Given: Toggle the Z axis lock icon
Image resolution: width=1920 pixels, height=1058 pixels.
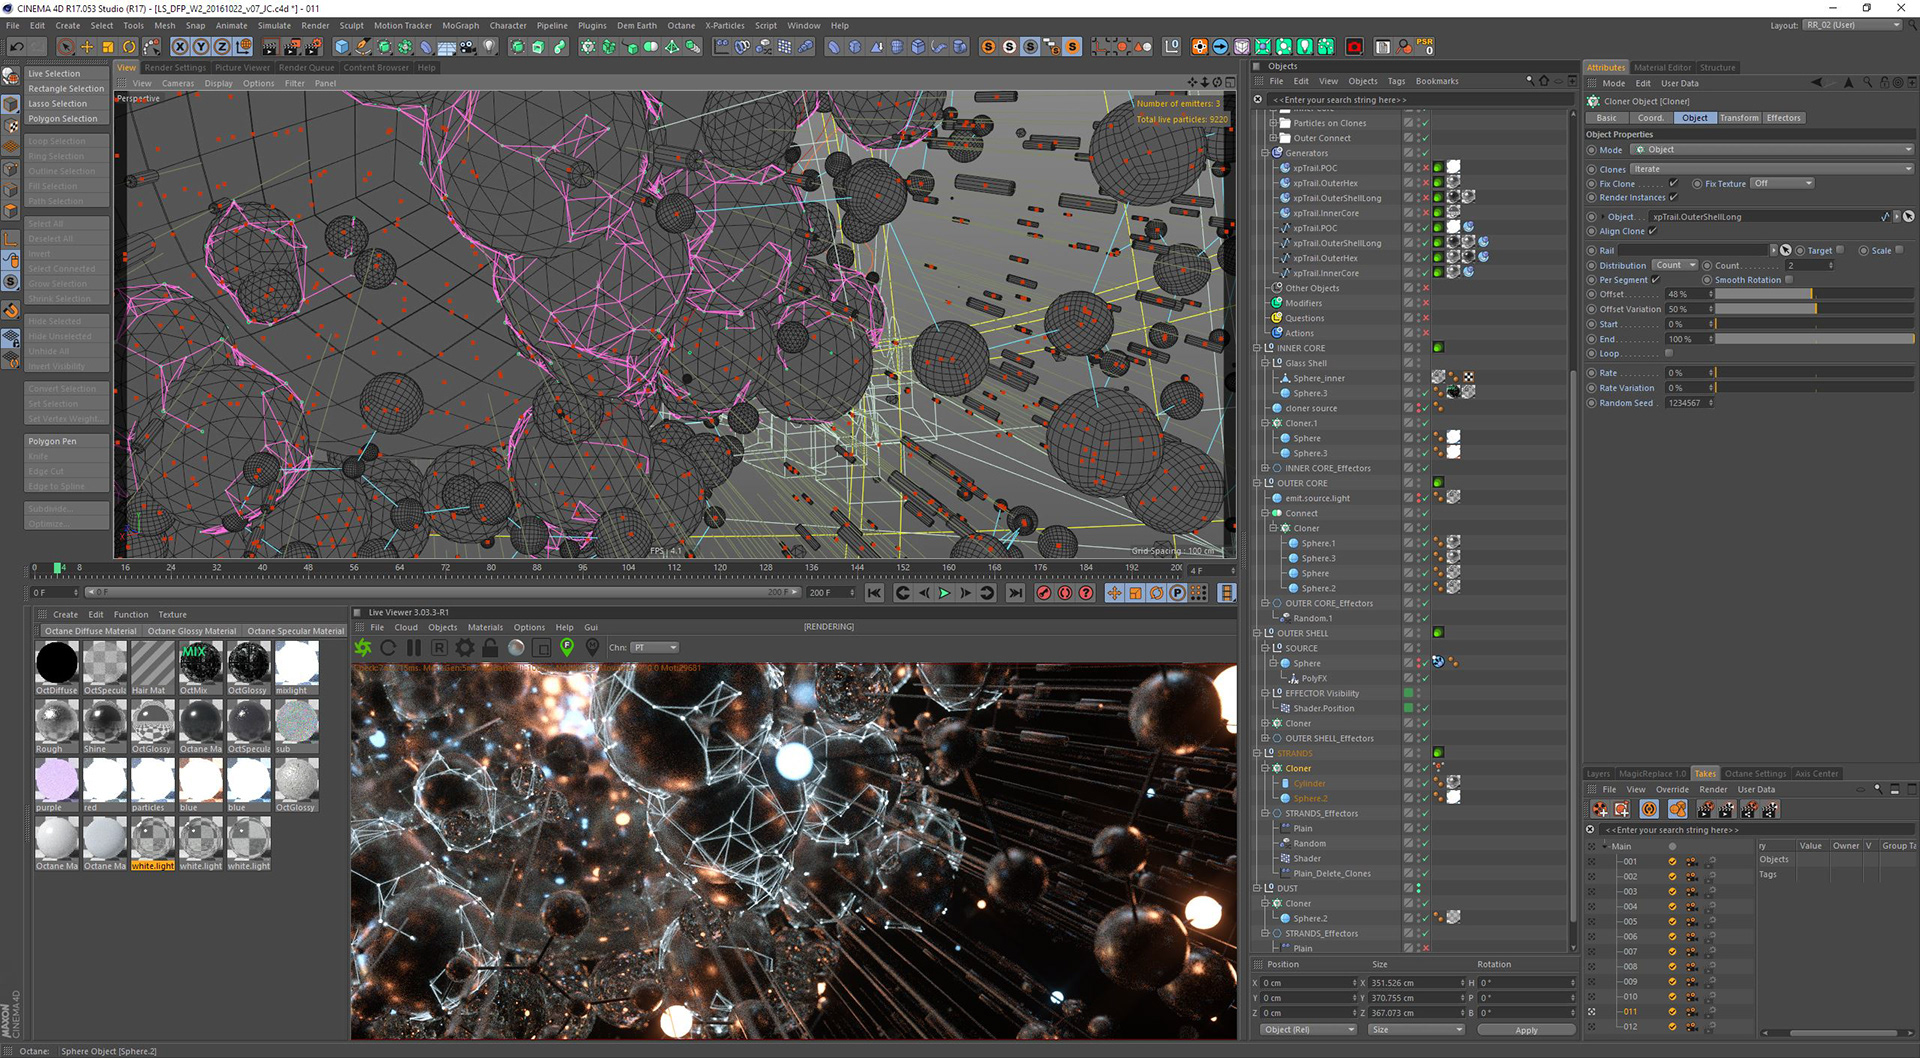Looking at the screenshot, I should pos(222,46).
